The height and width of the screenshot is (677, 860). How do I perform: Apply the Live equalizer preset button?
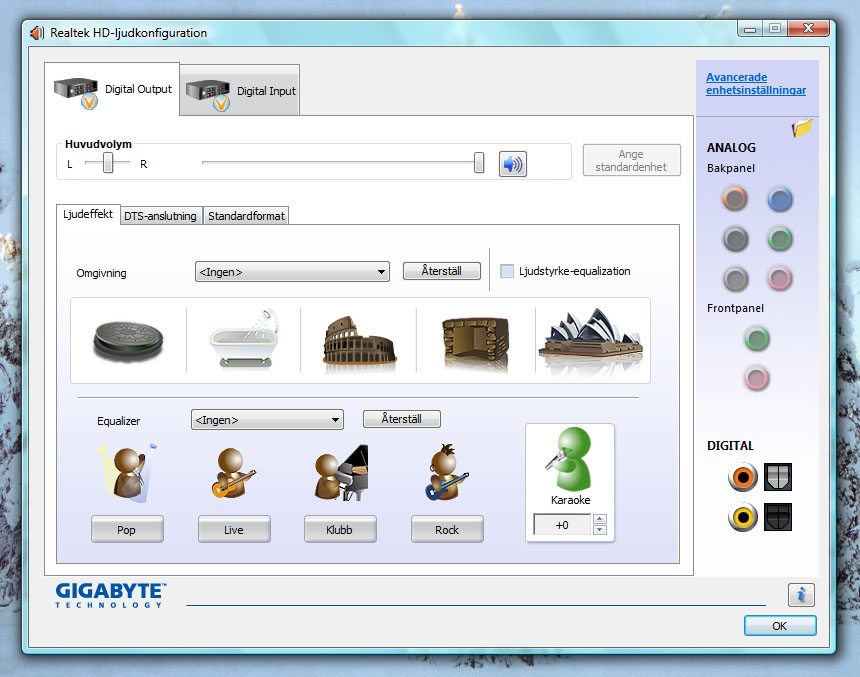point(234,529)
